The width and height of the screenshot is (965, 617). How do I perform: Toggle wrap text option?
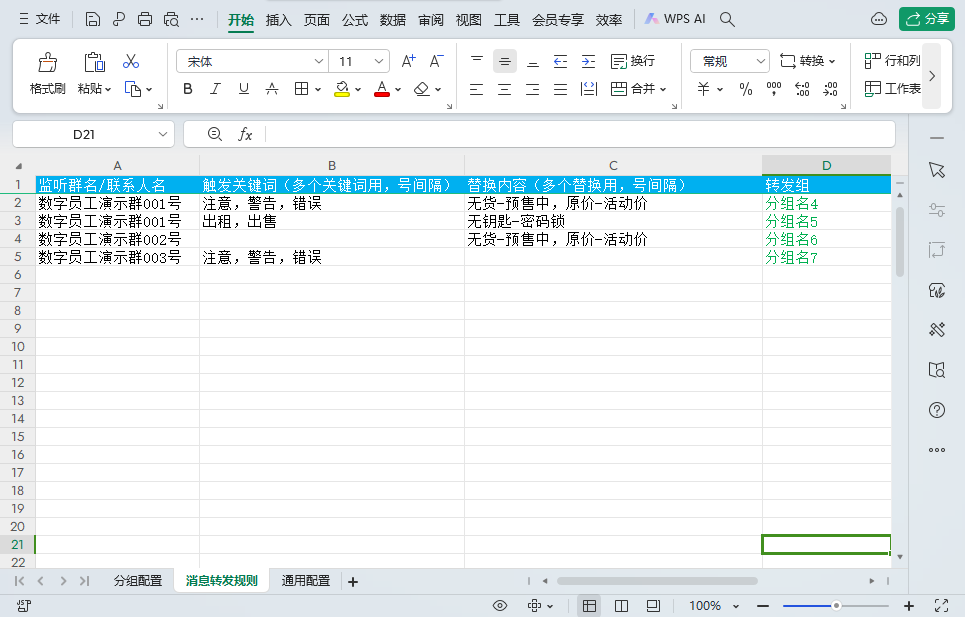tap(632, 61)
